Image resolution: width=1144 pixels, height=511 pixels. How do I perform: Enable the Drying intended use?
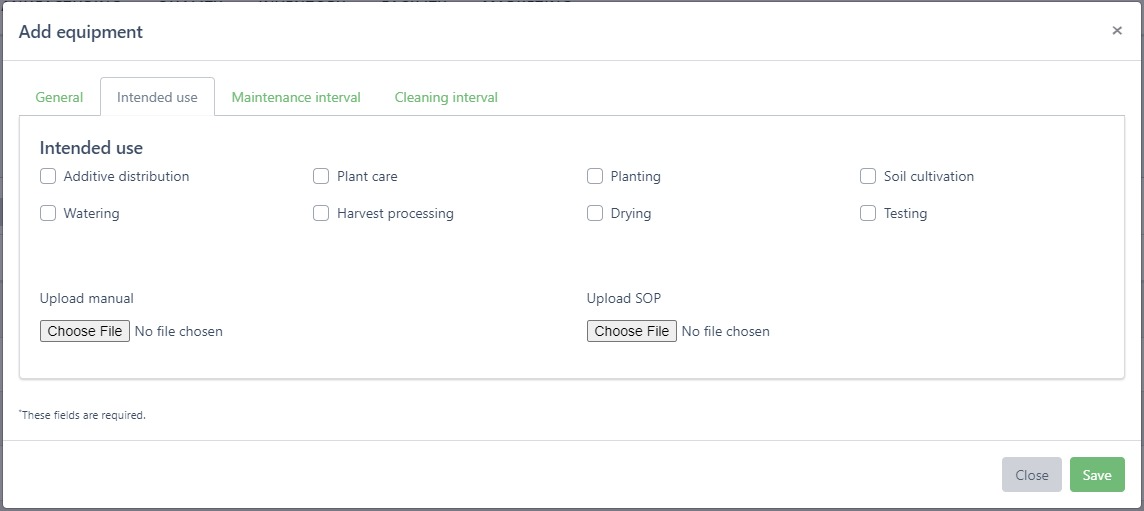pos(595,213)
